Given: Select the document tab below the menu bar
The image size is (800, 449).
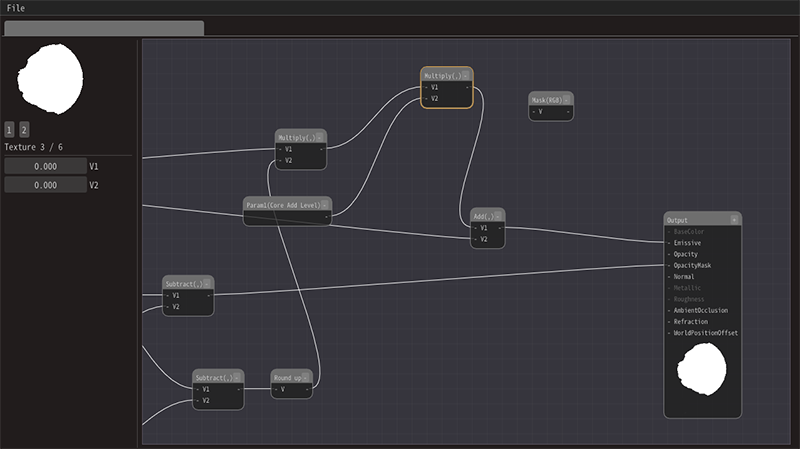Looking at the screenshot, I should click(x=104, y=29).
